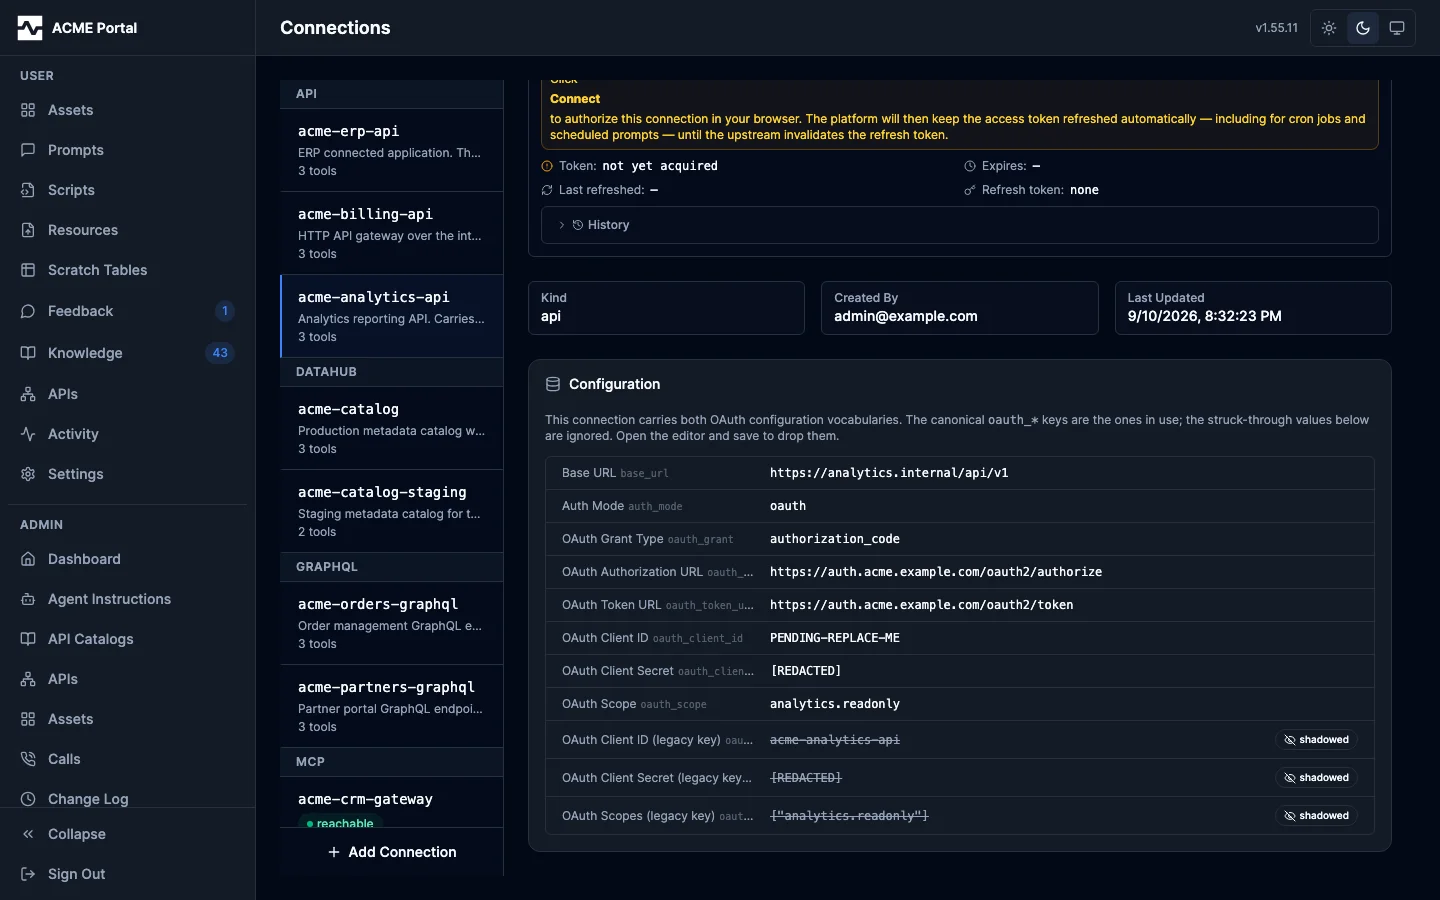This screenshot has width=1440, height=900.
Task: Select the acme-catalog connection
Action: coord(392,428)
